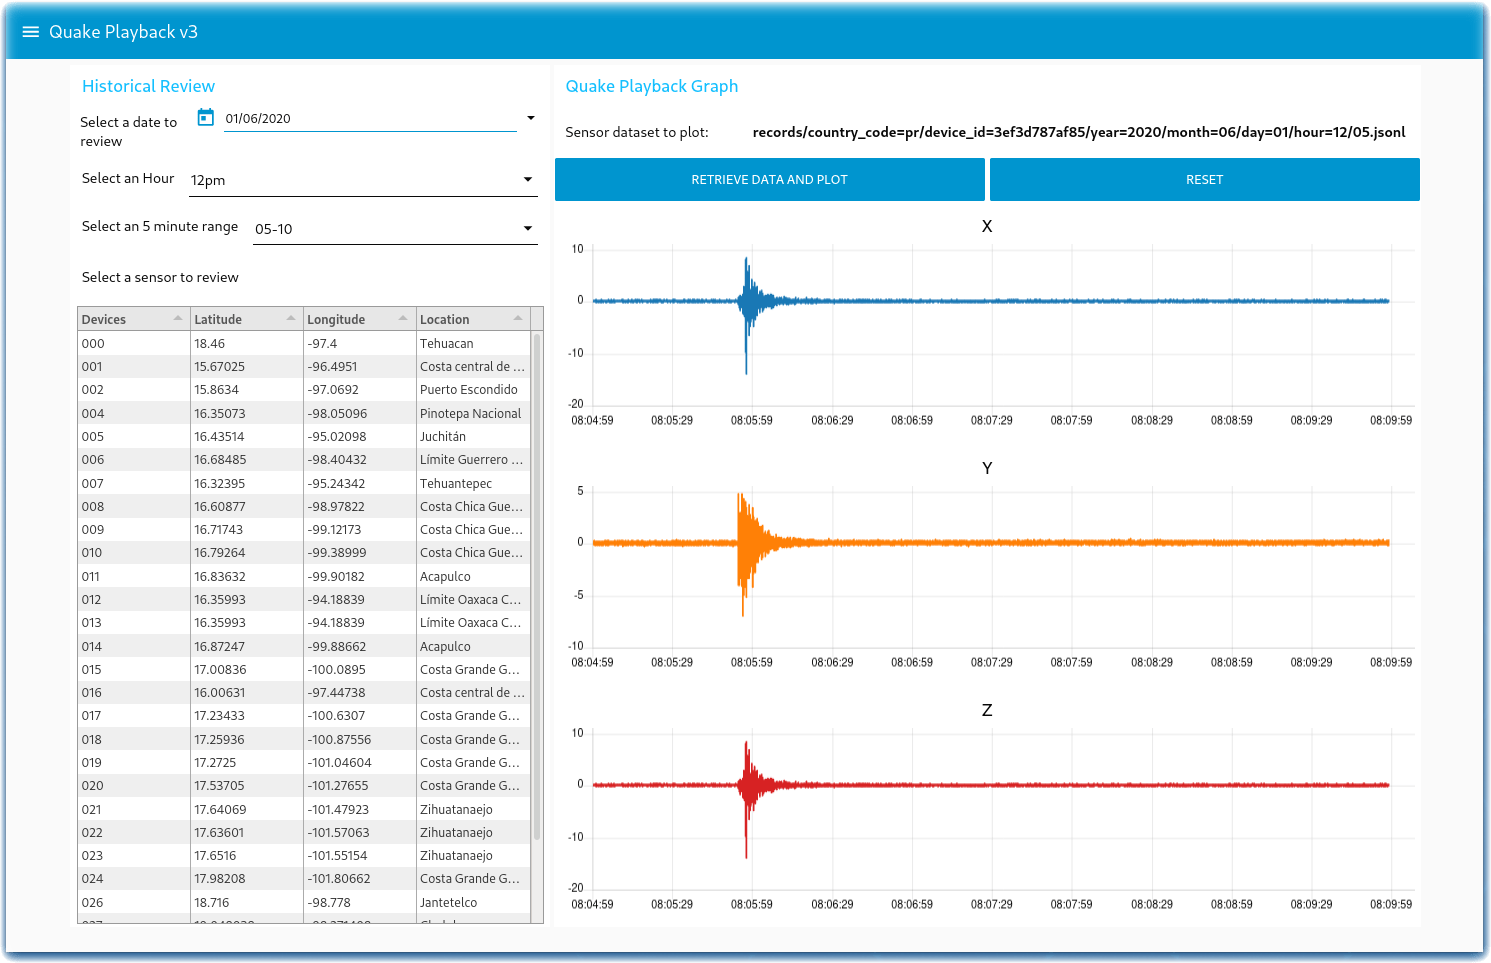The height and width of the screenshot is (963, 1491).
Task: Click latitude 16.71743 cell
Action: (x=247, y=530)
